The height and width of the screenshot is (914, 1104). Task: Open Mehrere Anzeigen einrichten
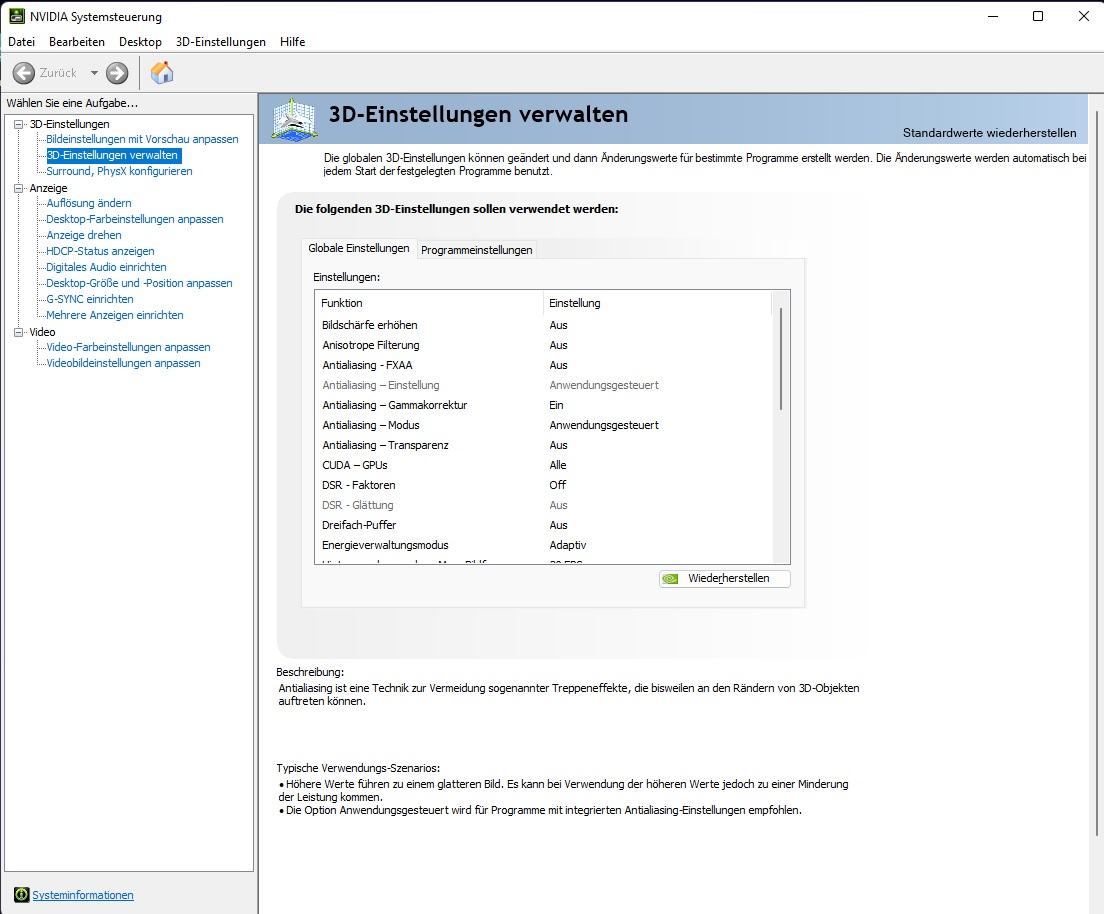pyautogui.click(x=115, y=315)
